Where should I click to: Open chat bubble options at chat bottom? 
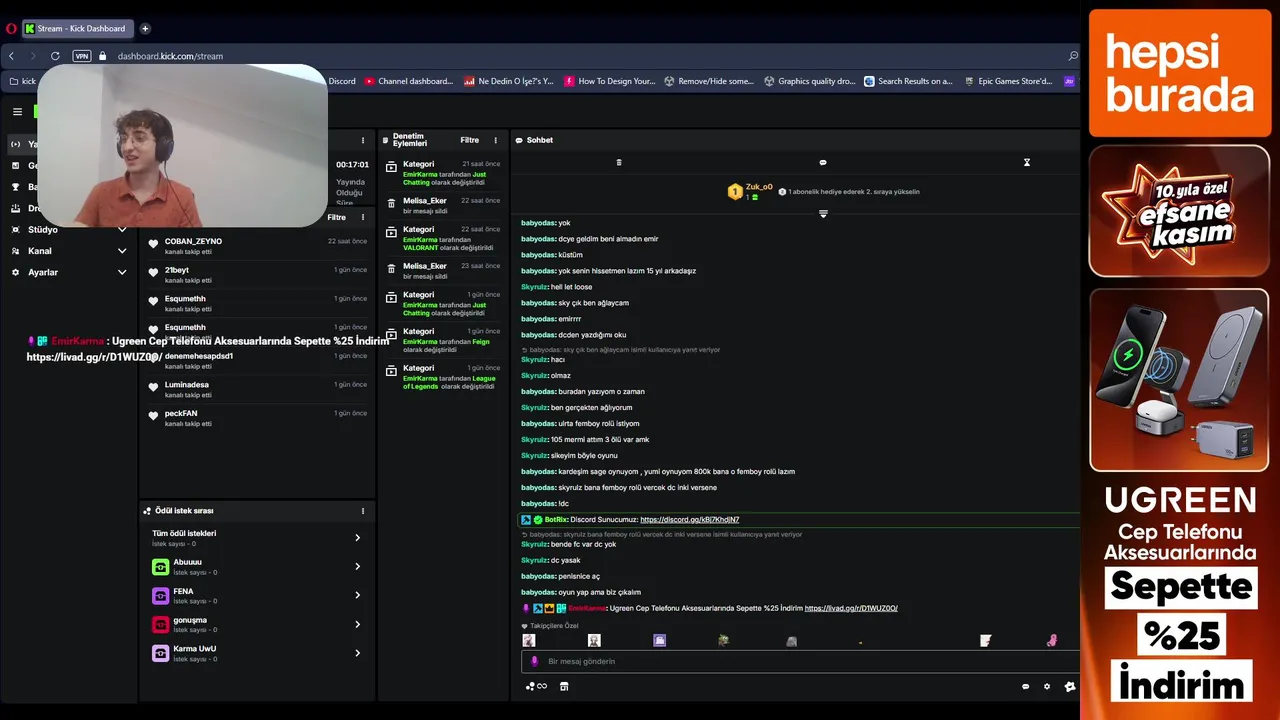[1025, 686]
